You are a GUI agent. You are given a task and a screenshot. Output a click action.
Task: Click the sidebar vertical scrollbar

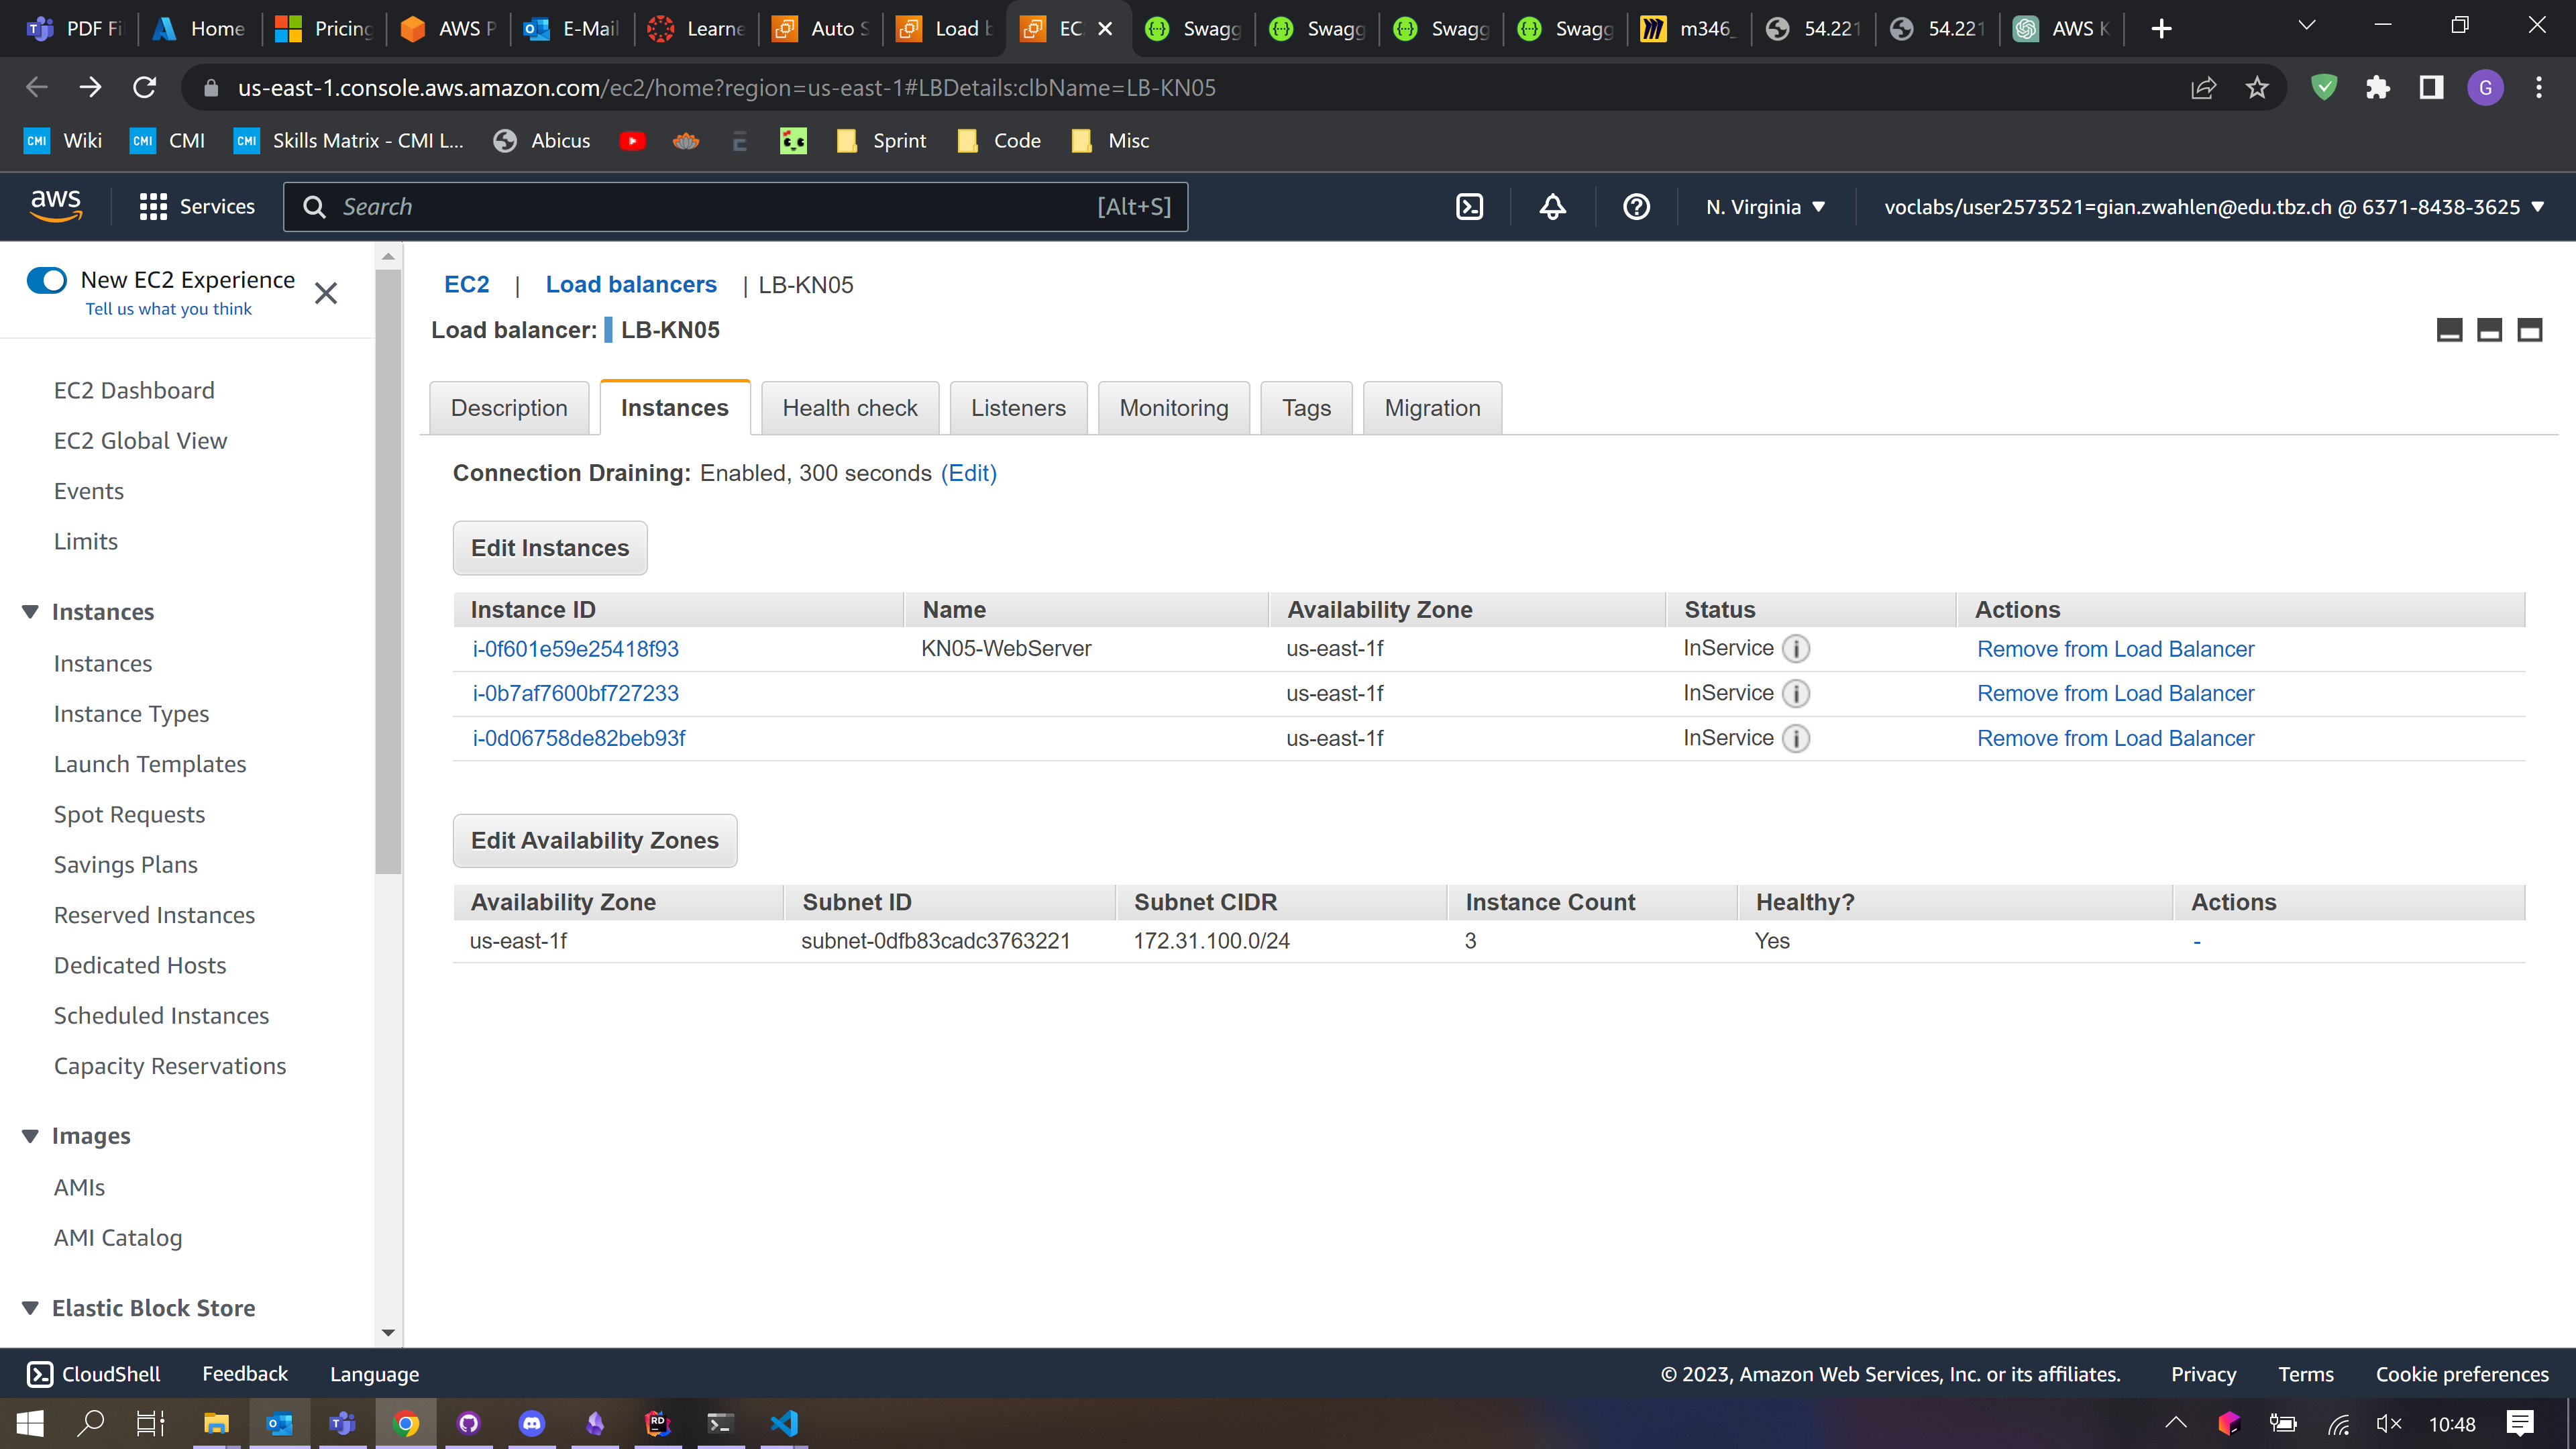[388, 570]
